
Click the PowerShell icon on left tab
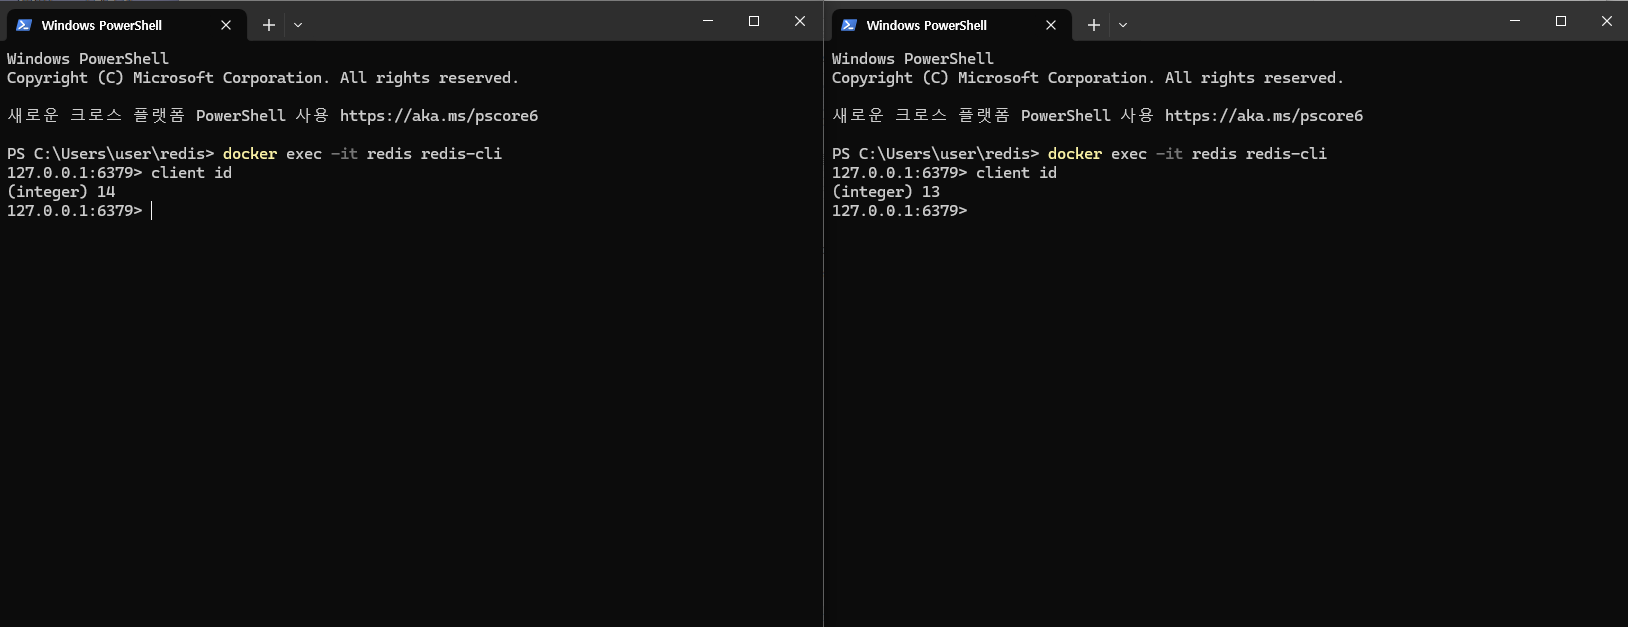tap(24, 25)
